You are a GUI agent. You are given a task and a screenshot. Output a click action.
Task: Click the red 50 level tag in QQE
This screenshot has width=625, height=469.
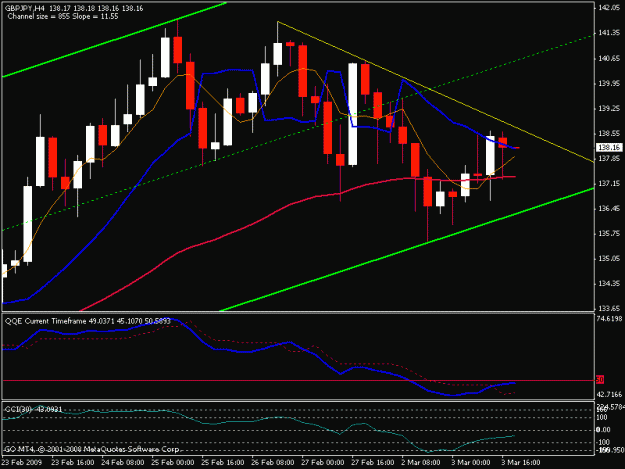coord(600,380)
